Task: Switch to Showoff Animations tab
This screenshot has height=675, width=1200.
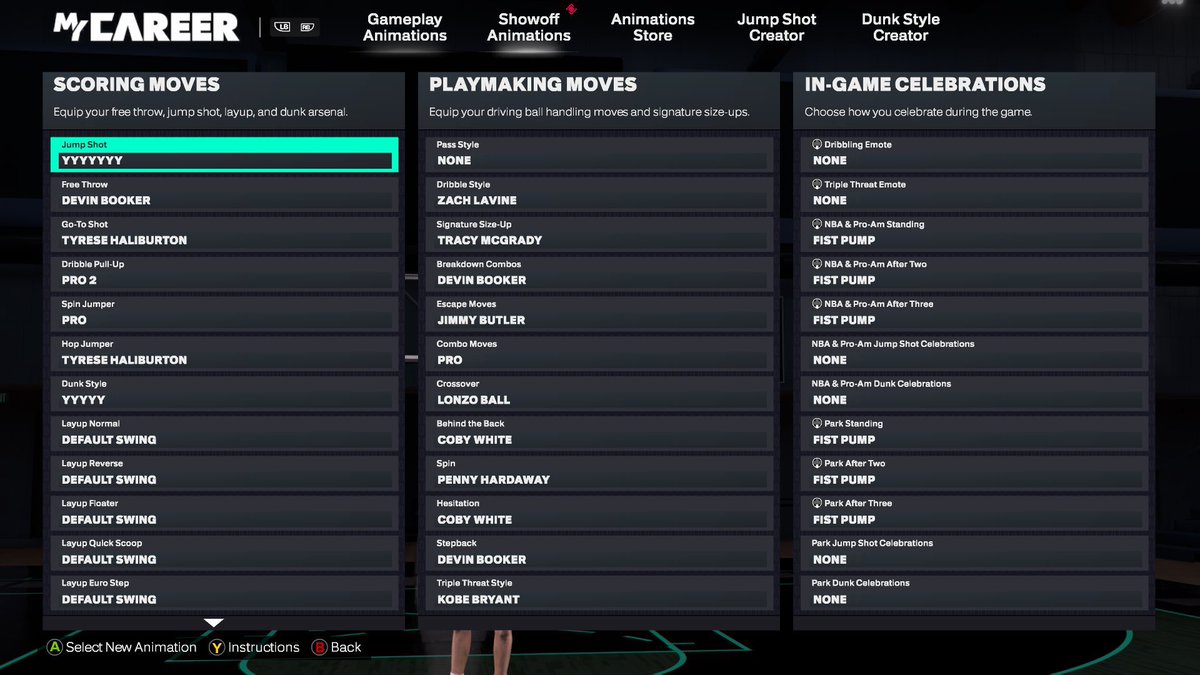Action: [529, 27]
